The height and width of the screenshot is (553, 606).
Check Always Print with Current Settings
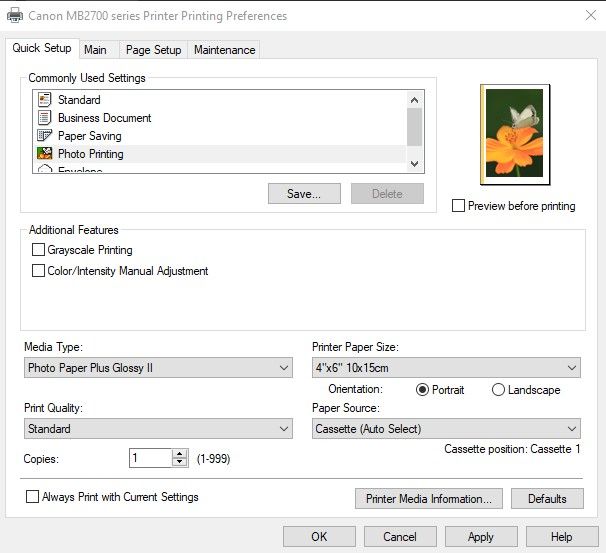(x=32, y=497)
